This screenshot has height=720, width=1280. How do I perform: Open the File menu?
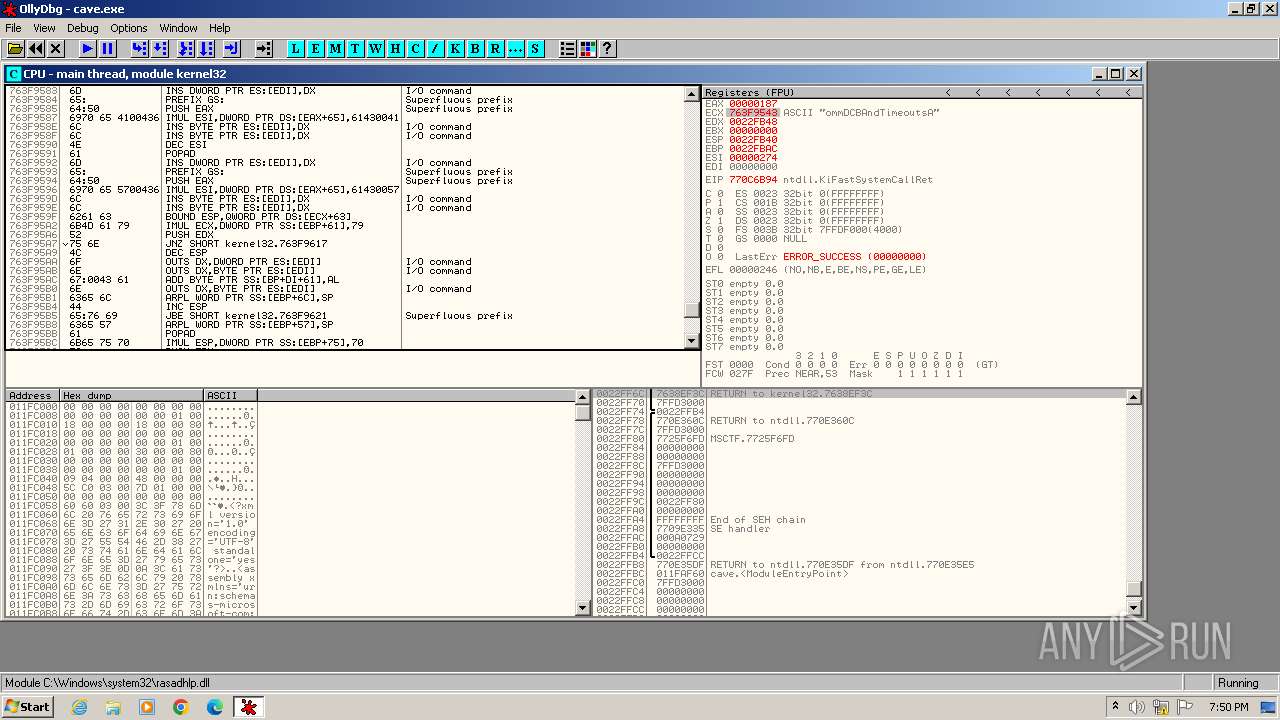[x=13, y=28]
